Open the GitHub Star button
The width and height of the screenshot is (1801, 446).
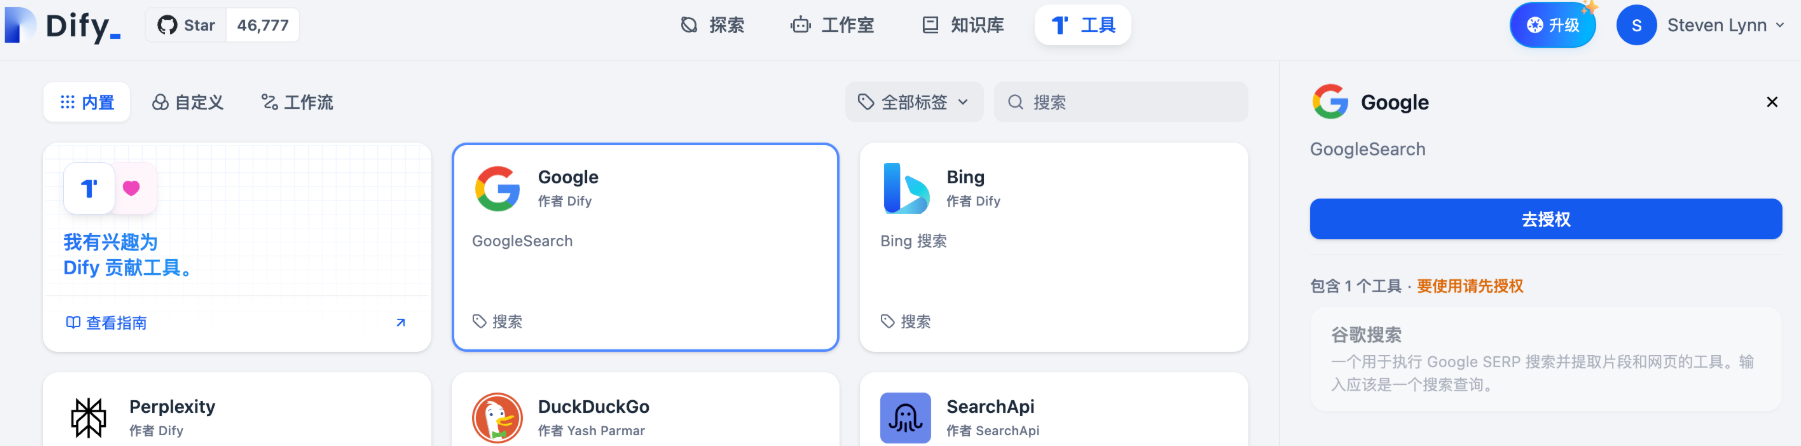pyautogui.click(x=186, y=25)
